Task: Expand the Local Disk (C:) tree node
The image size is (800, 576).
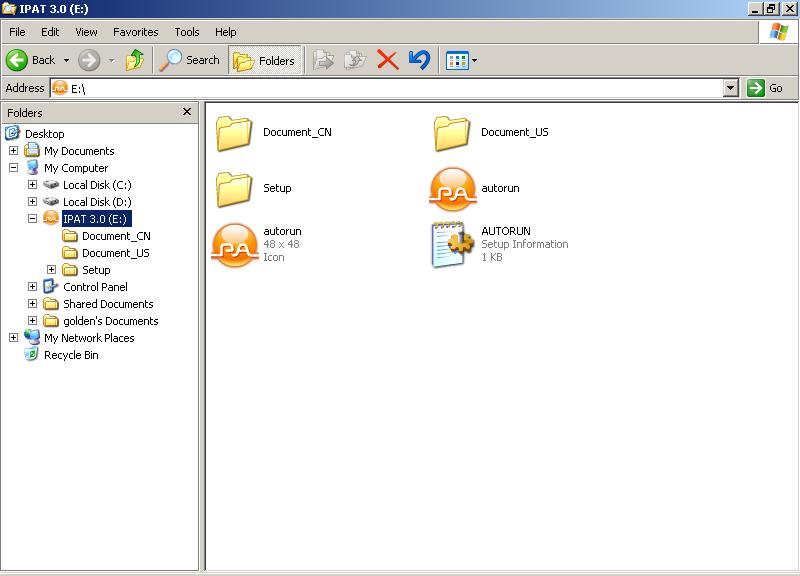Action: pyautogui.click(x=32, y=185)
